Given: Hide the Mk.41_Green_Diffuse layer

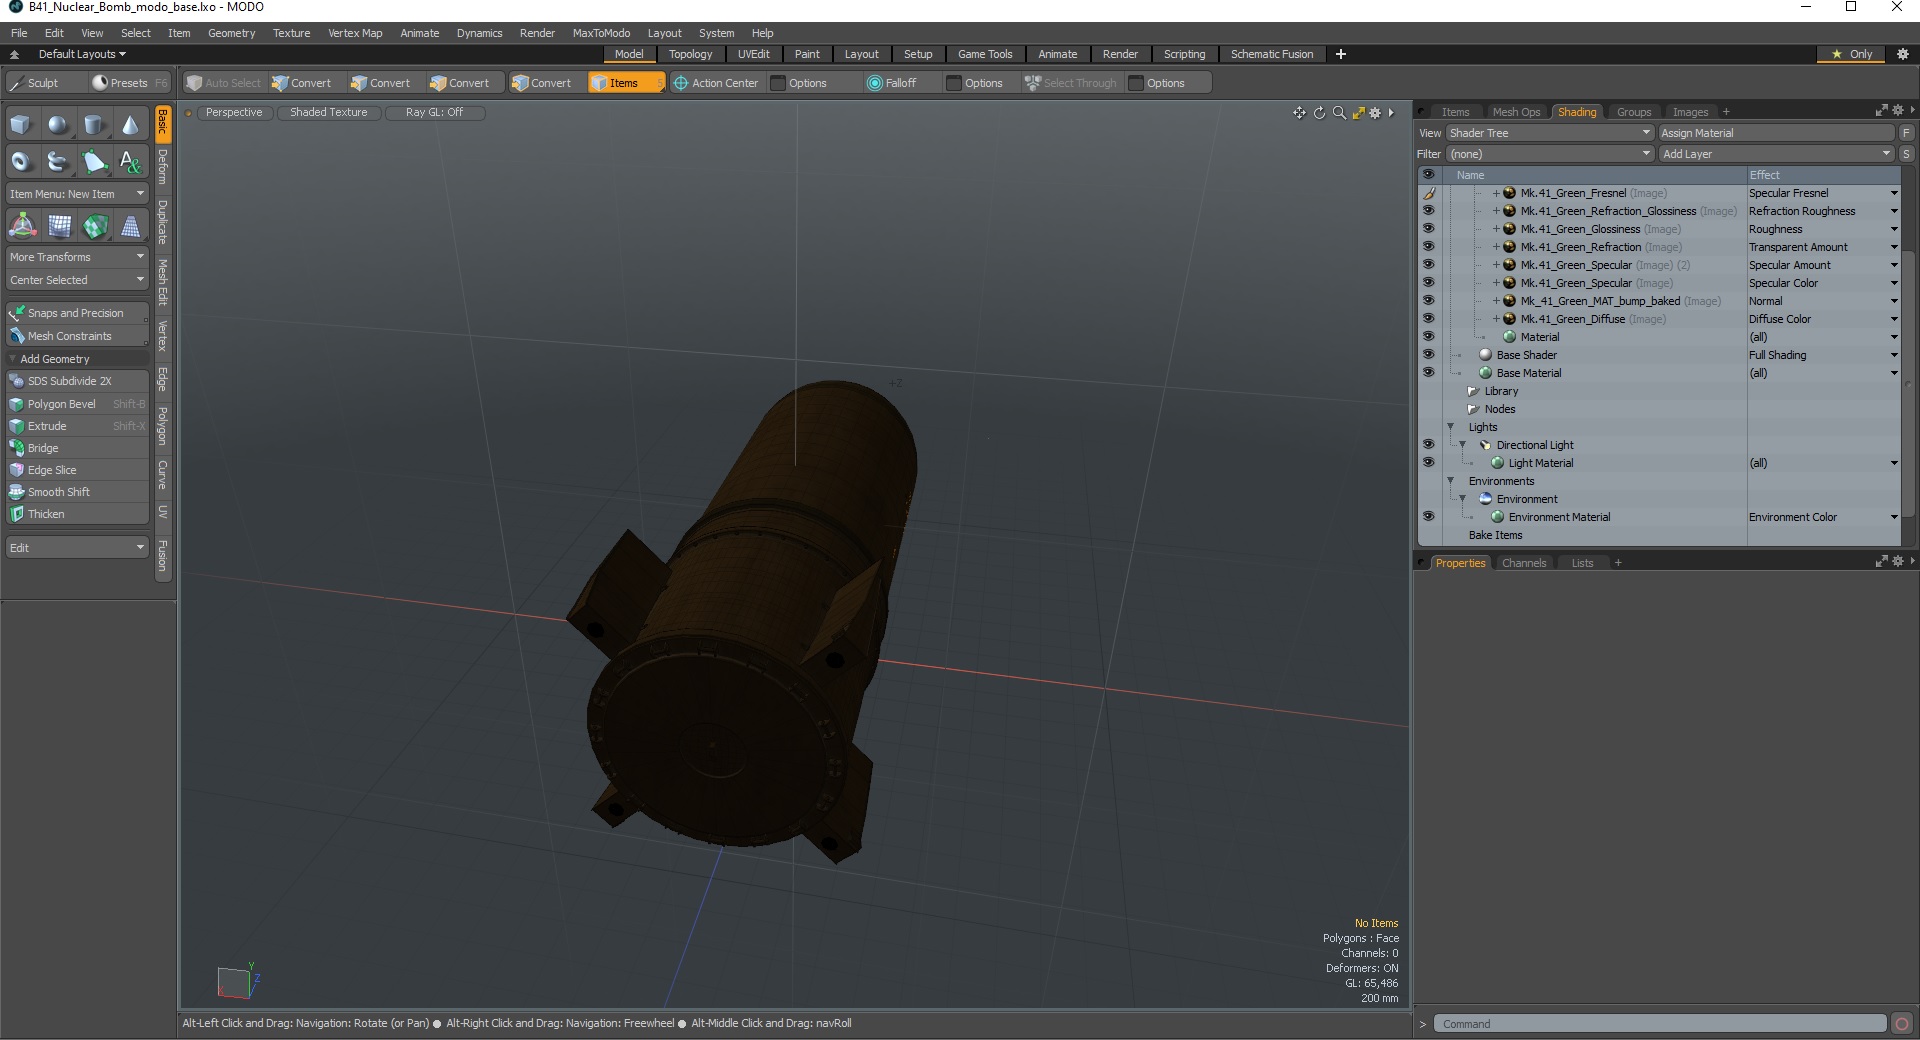Looking at the screenshot, I should tap(1428, 319).
